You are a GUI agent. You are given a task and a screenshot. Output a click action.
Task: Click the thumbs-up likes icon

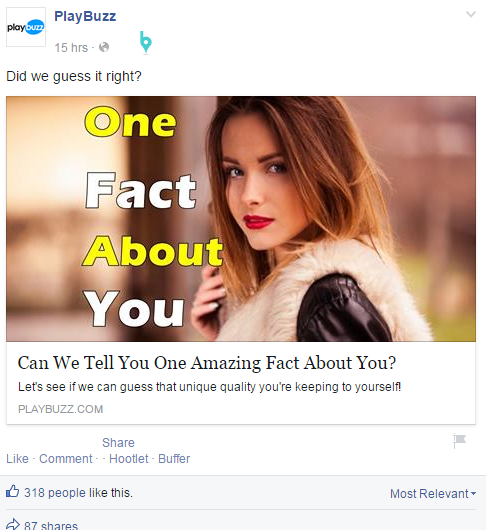point(13,491)
